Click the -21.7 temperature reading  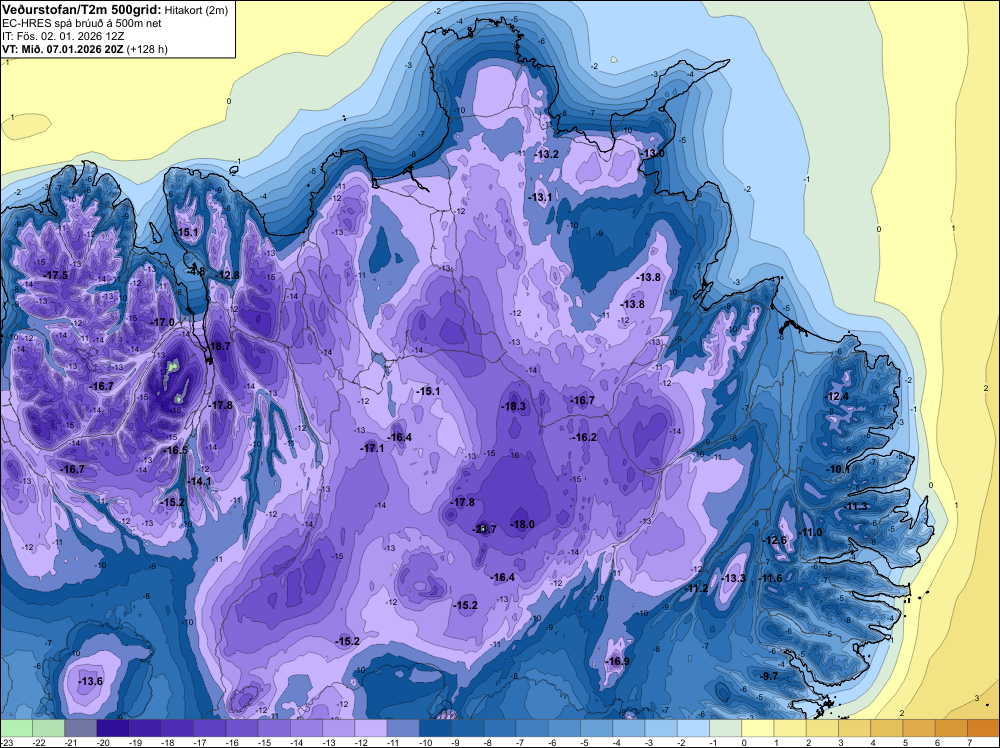[x=484, y=529]
